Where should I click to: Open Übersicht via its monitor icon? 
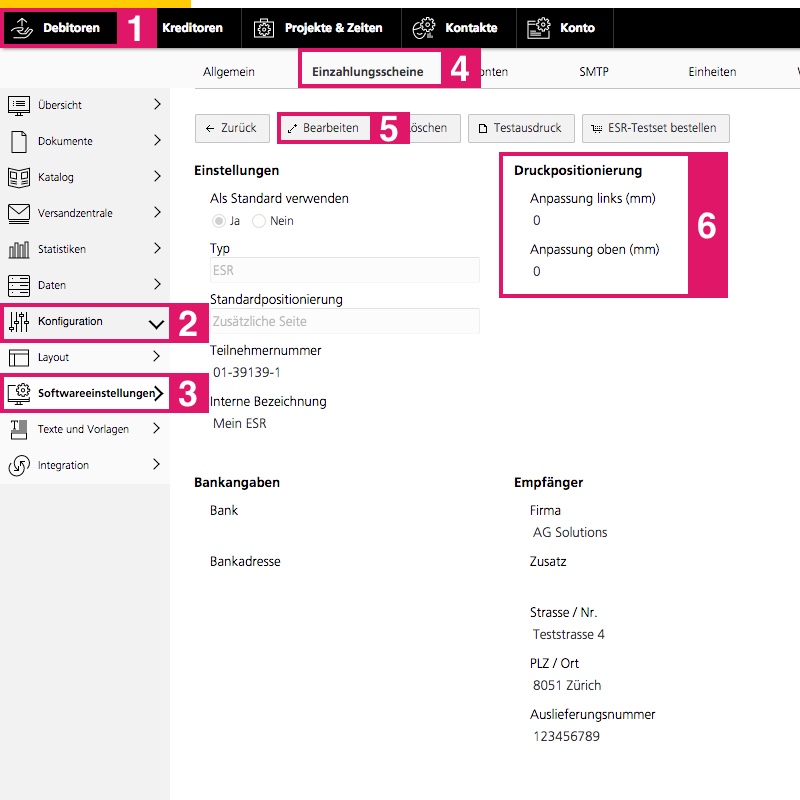click(19, 105)
